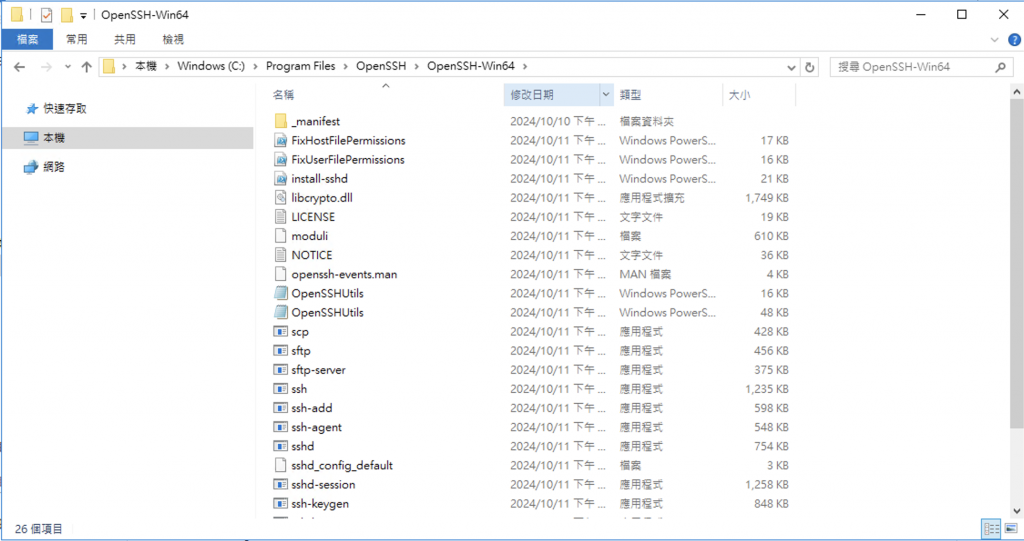The image size is (1024, 541).
Task: Click the _manifest folder icon
Action: tap(281, 121)
